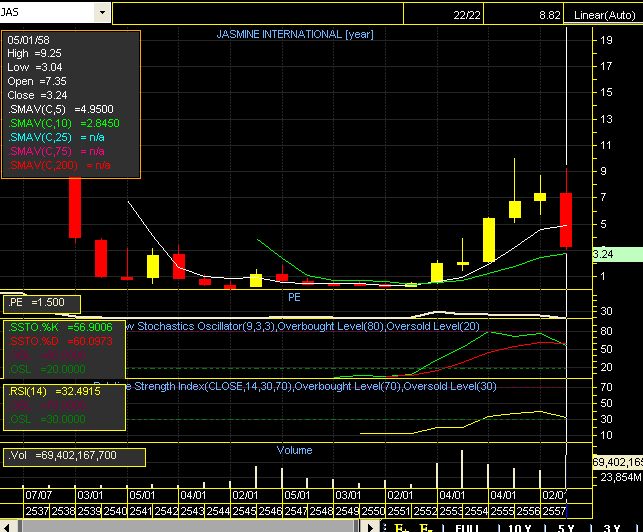The width and height of the screenshot is (643, 532).
Task: Click the green .SMAV(C,10) =2.8450 row
Action: [x=64, y=123]
